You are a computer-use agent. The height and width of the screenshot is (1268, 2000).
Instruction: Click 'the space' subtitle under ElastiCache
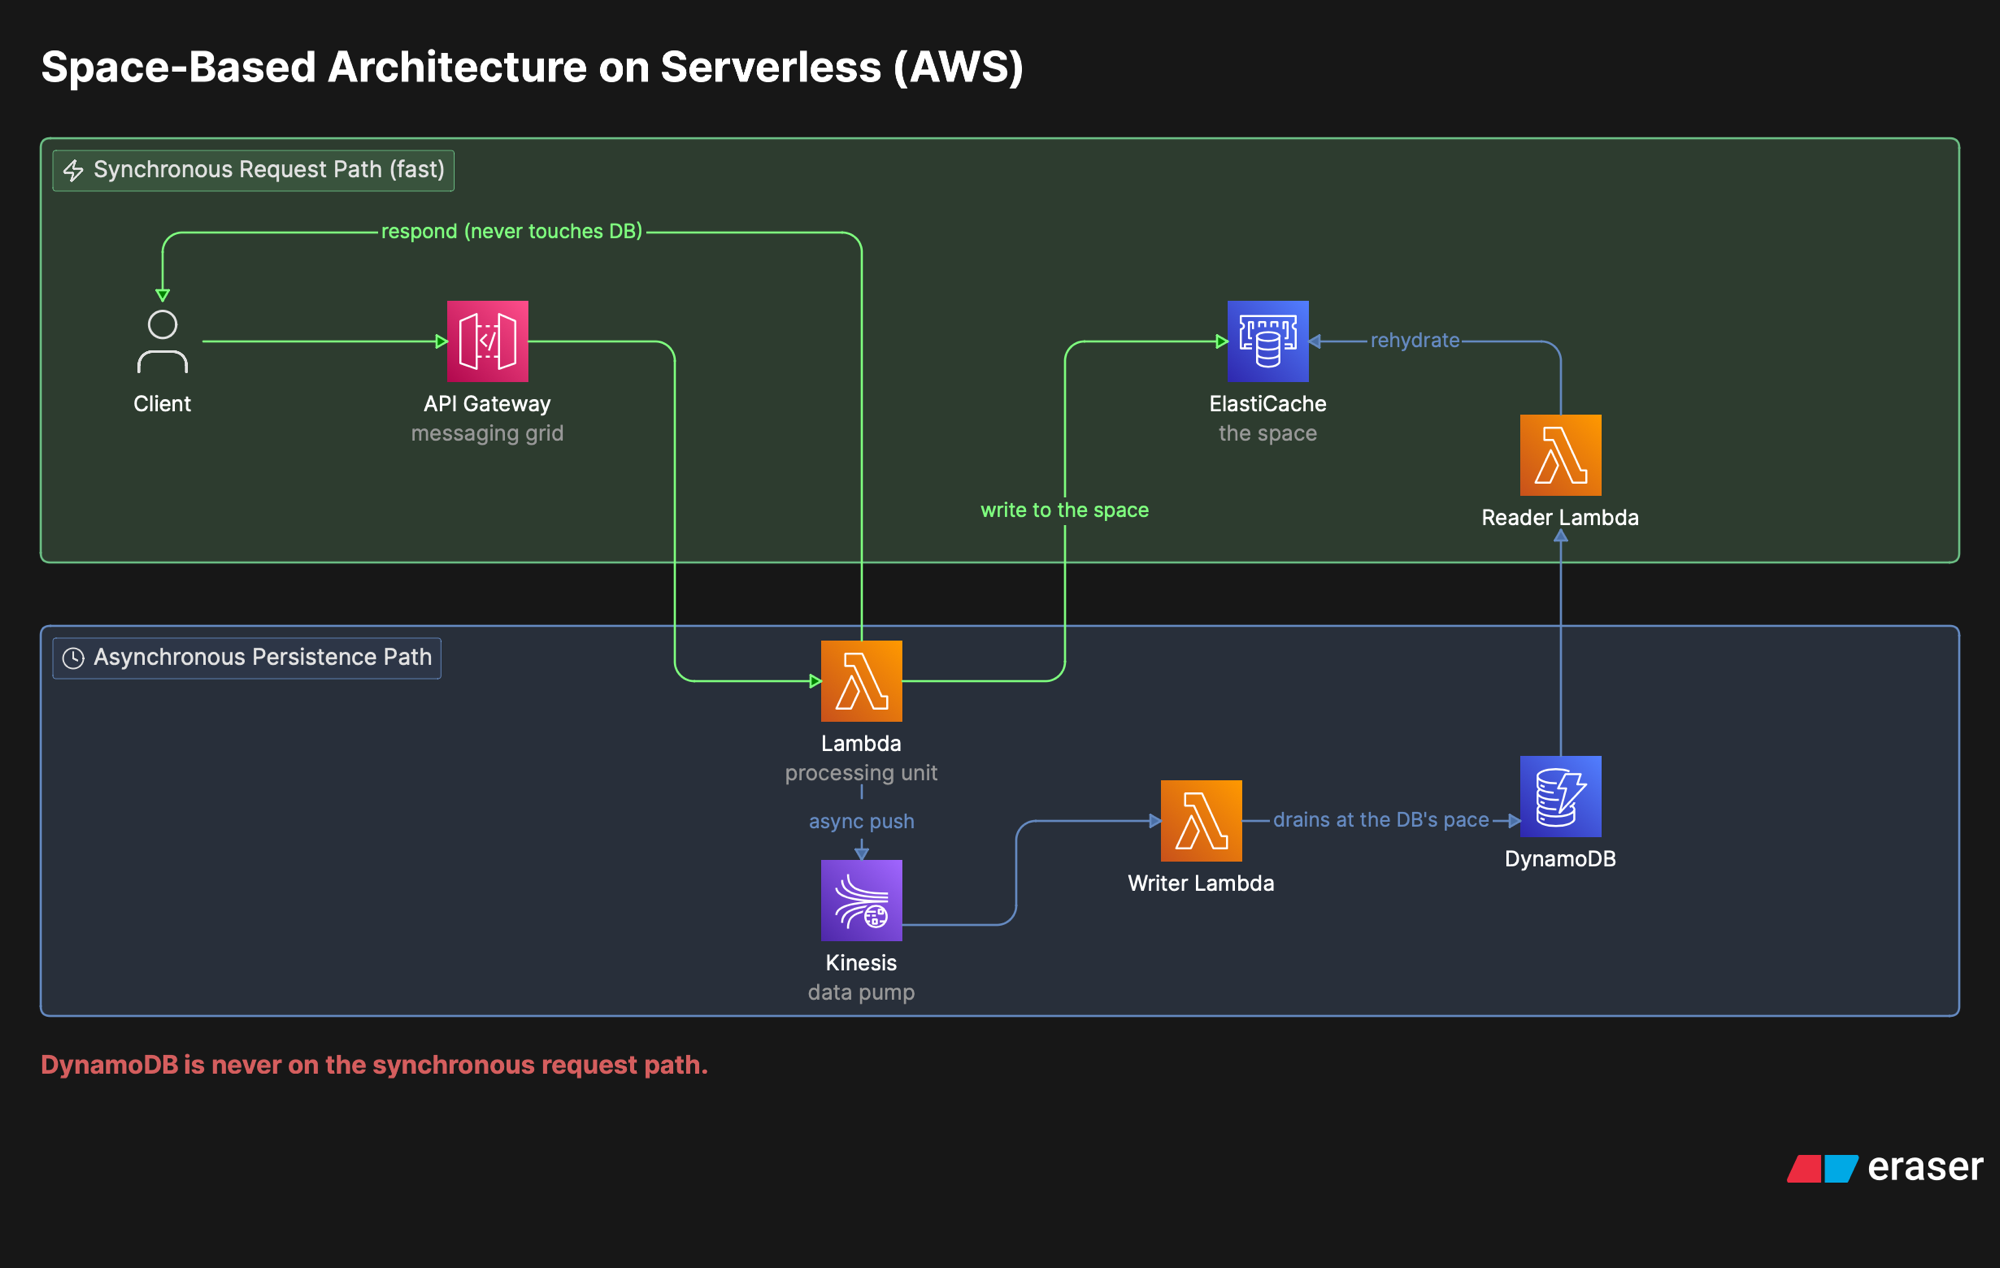[1267, 433]
